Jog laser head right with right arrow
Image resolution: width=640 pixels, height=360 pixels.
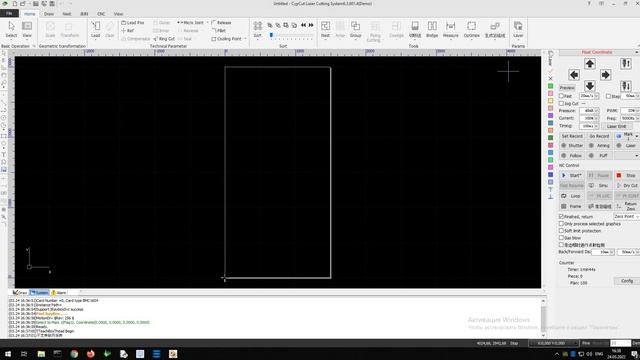605,75
